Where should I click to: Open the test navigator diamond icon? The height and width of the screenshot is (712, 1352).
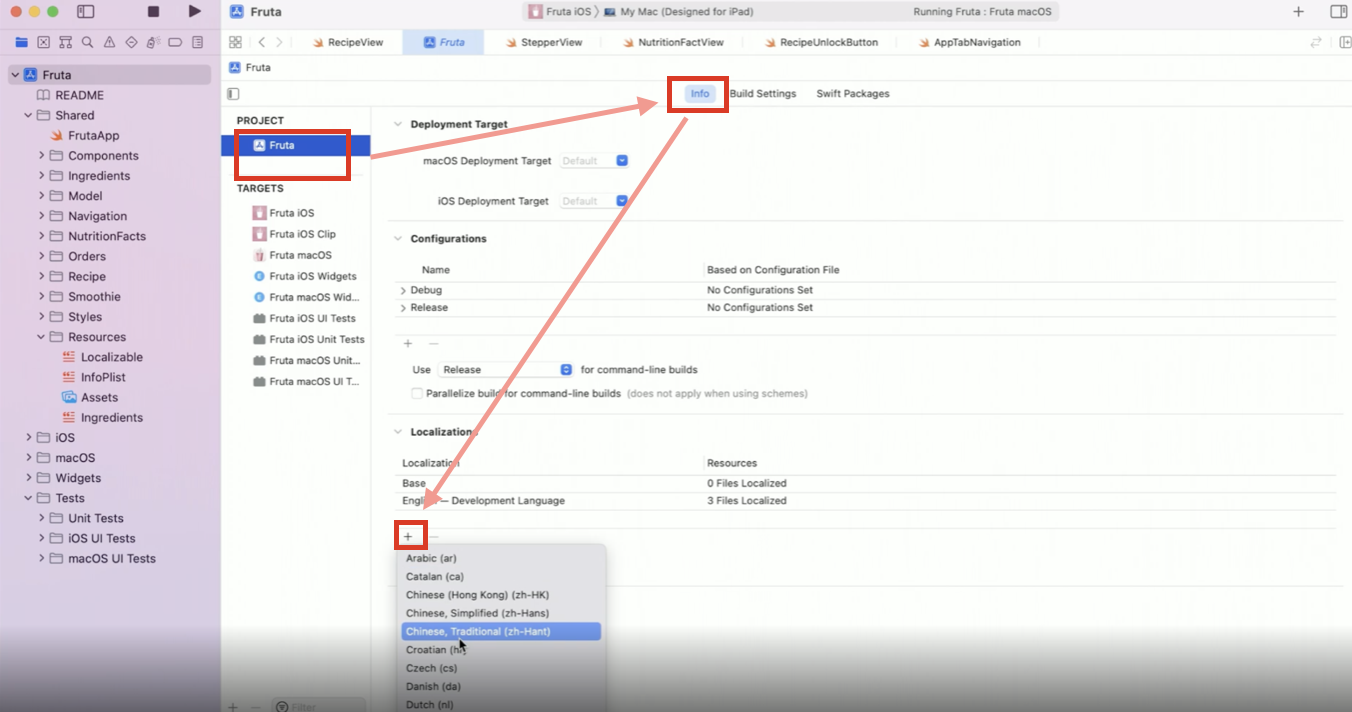point(131,42)
